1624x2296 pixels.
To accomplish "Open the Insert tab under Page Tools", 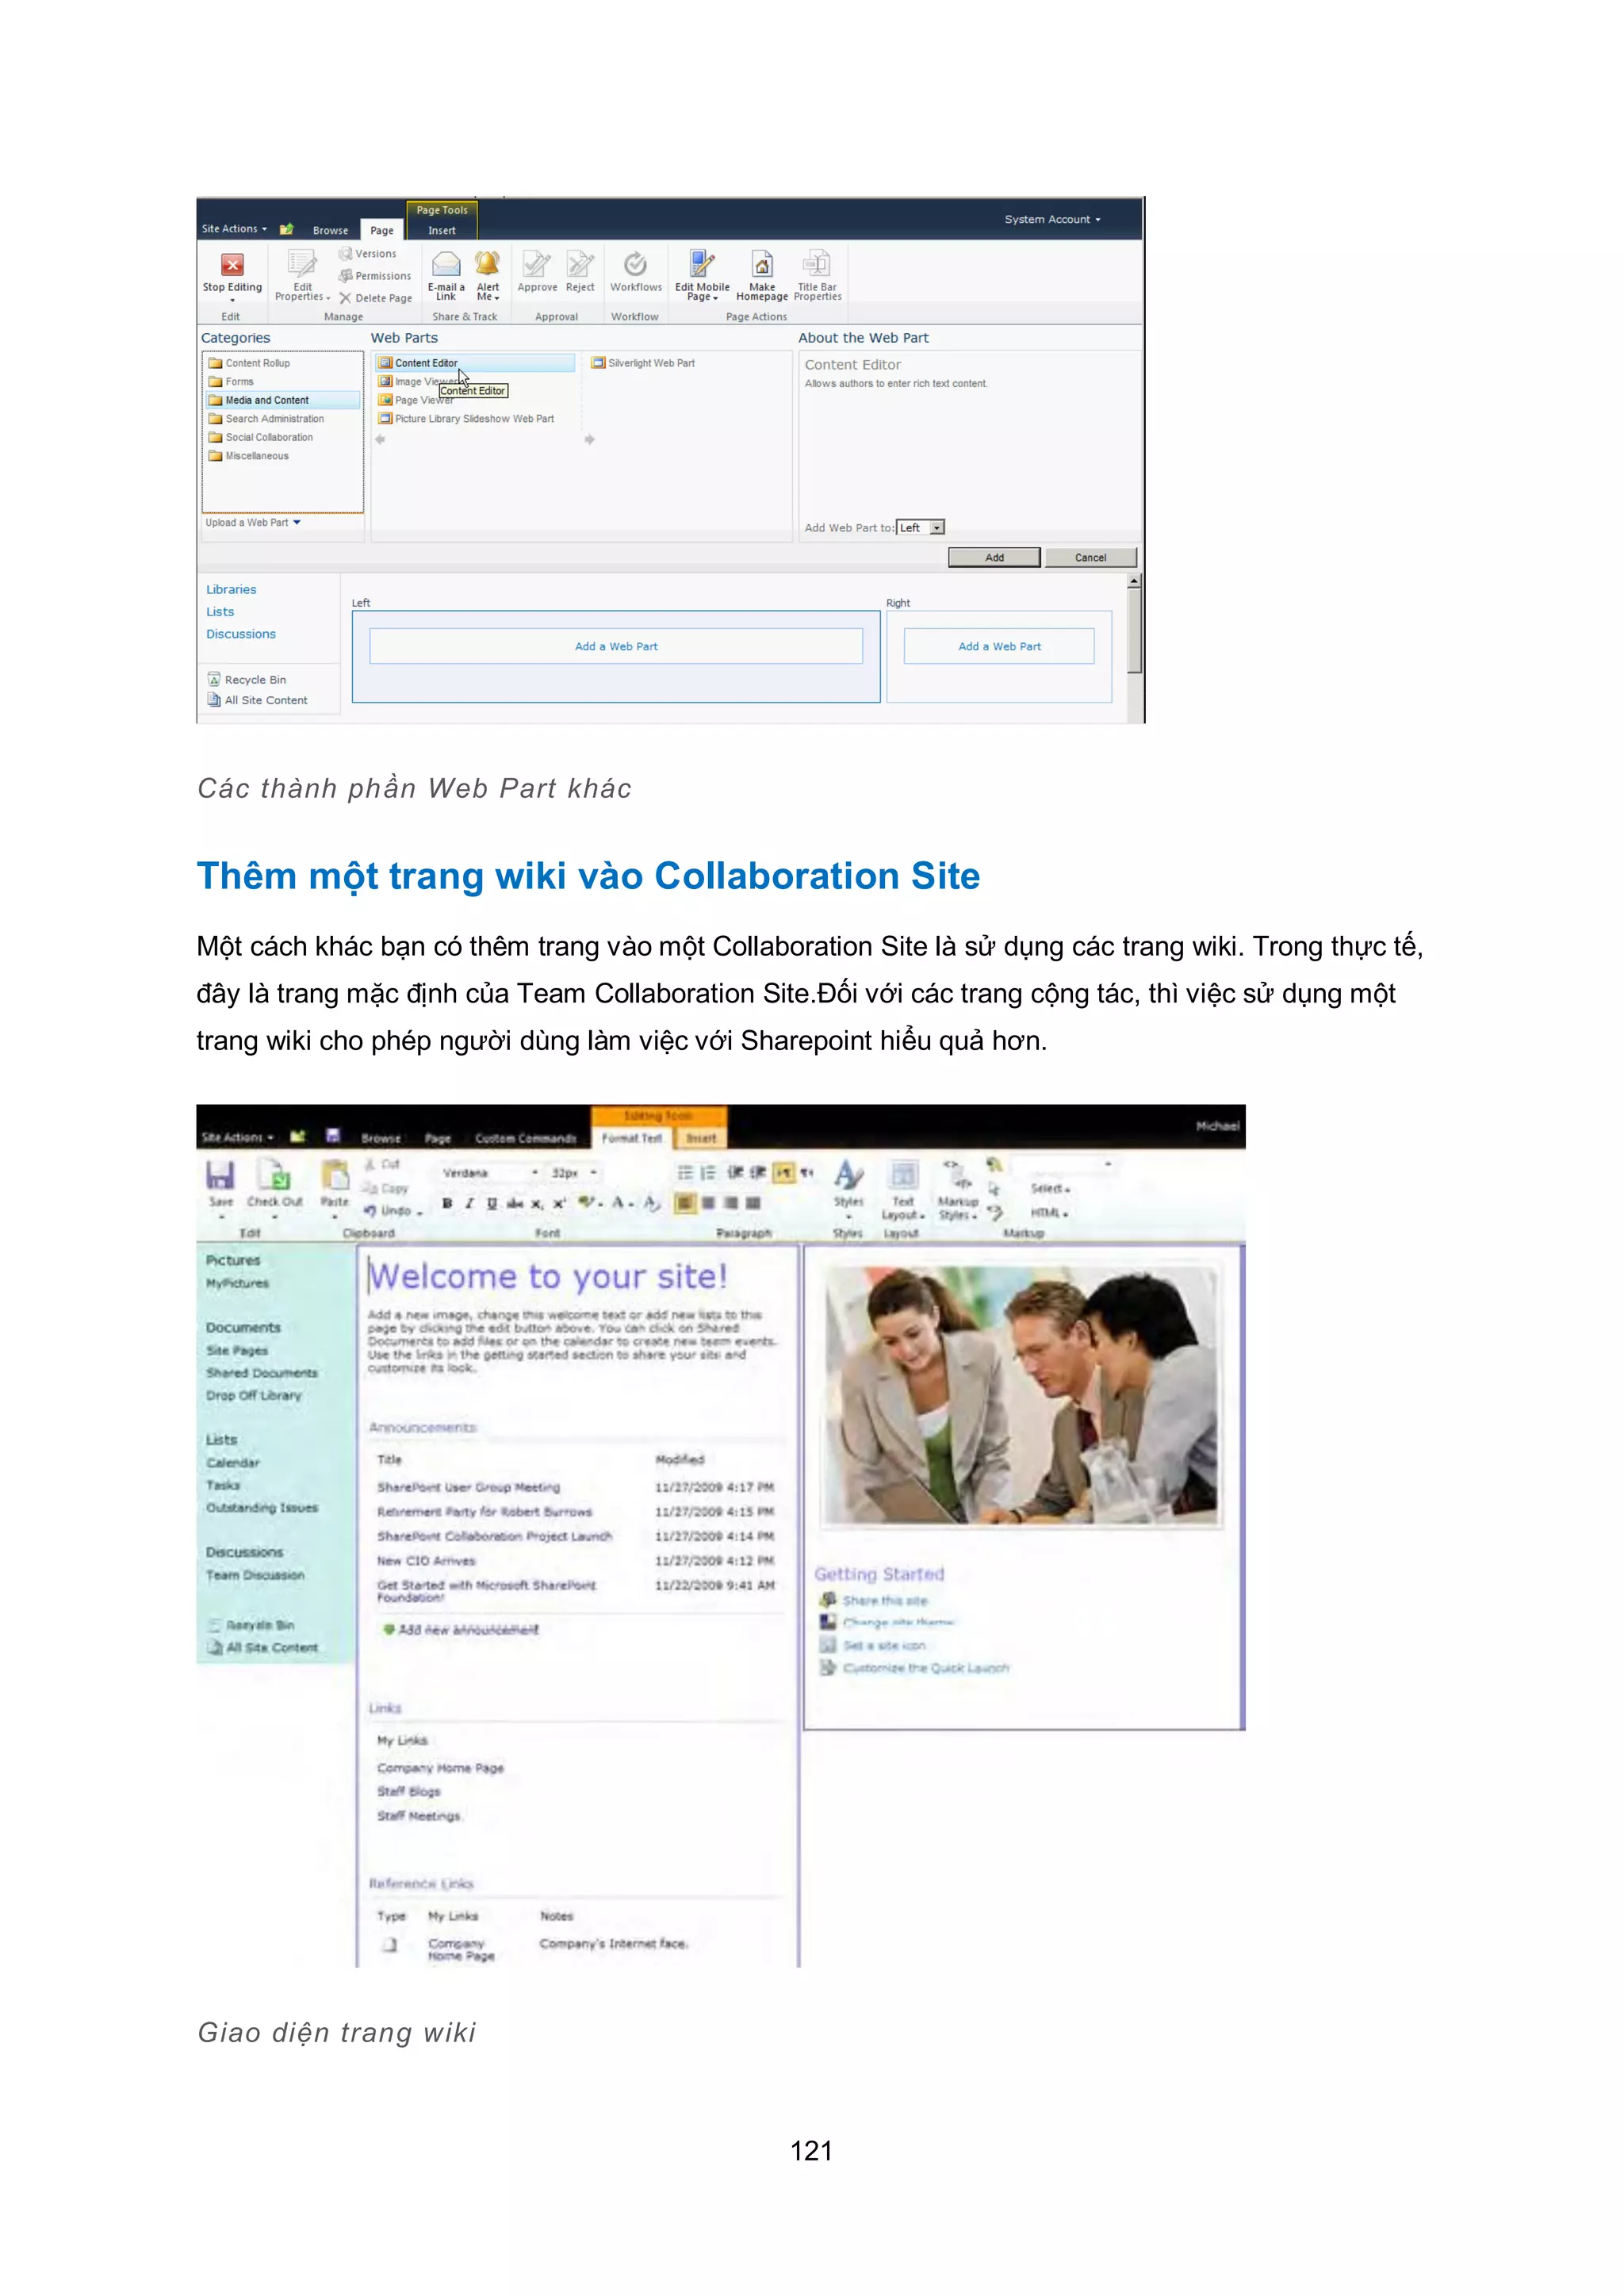I will (442, 230).
